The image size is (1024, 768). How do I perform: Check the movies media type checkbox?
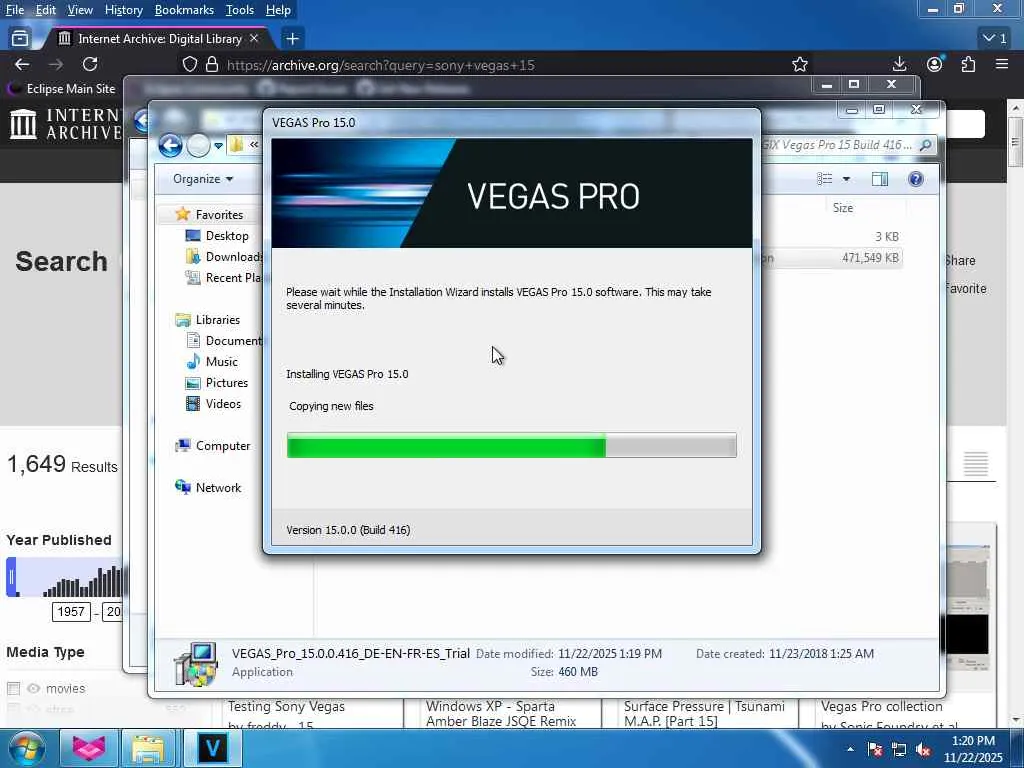(13, 688)
